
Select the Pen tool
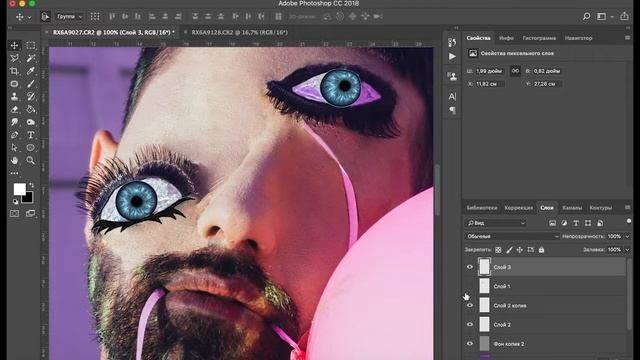tap(14, 135)
